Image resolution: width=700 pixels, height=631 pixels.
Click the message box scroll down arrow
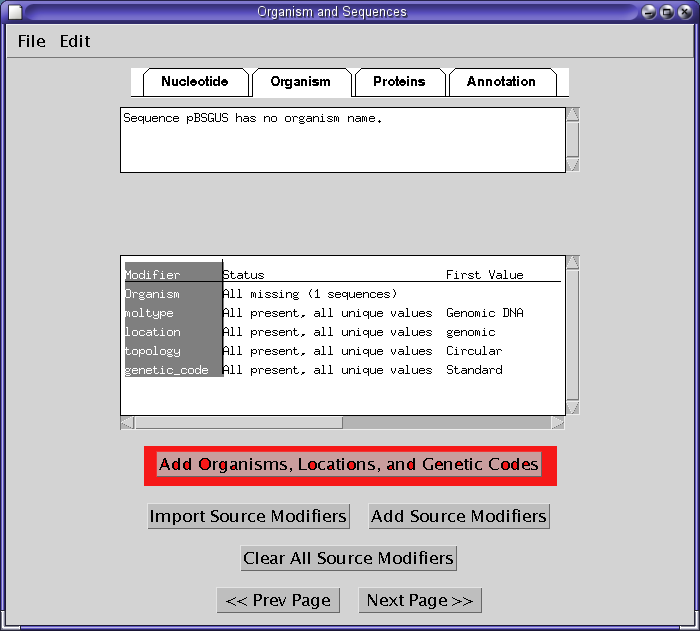tap(572, 165)
